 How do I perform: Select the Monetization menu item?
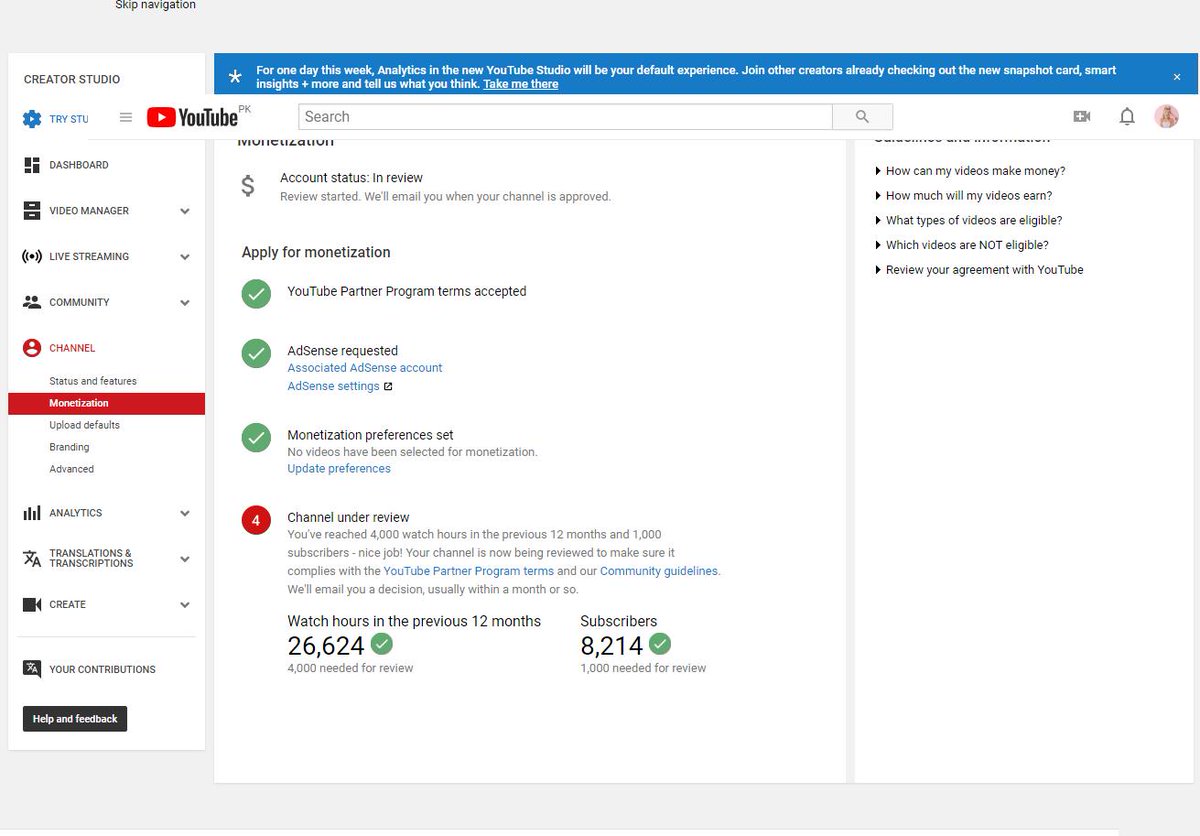pyautogui.click(x=106, y=403)
